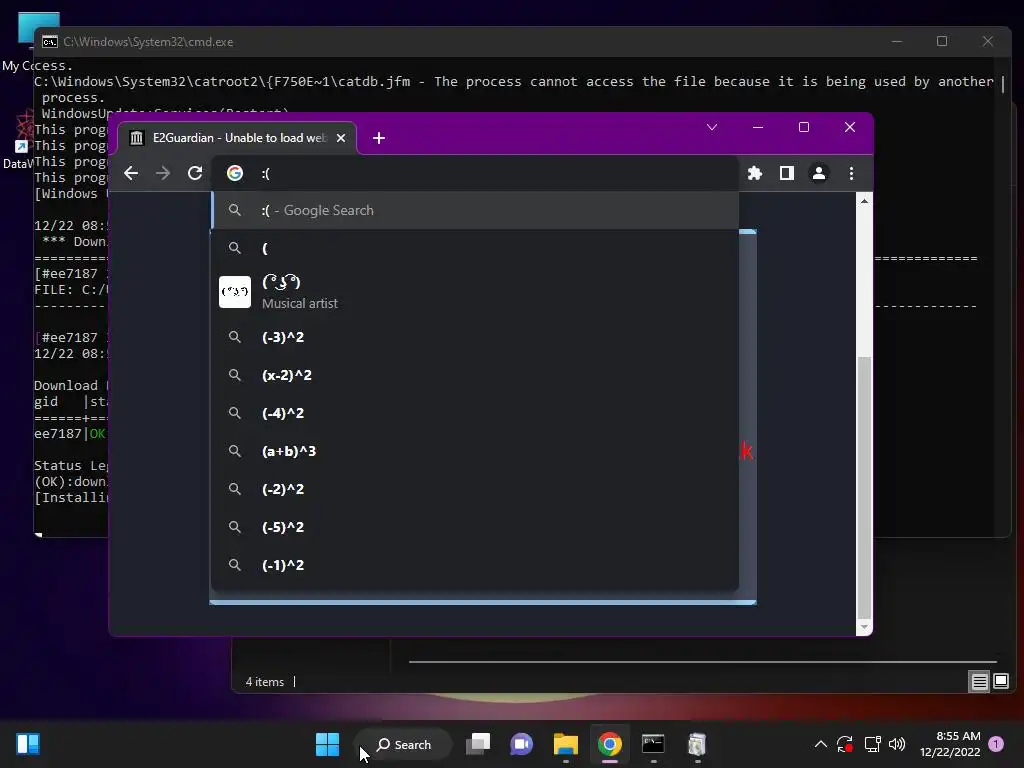The height and width of the screenshot is (768, 1024).
Task: Switch File Explorer to details view
Action: [x=980, y=682]
